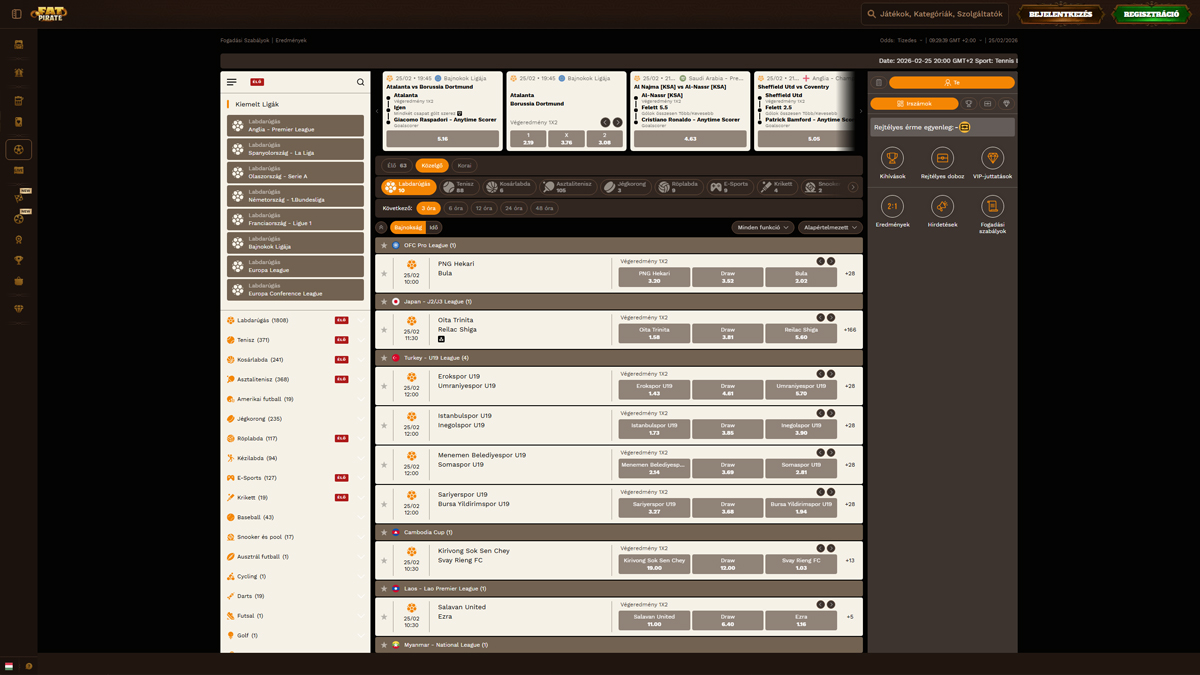
Task: Click the search magnifier in sports panel
Action: point(361,82)
